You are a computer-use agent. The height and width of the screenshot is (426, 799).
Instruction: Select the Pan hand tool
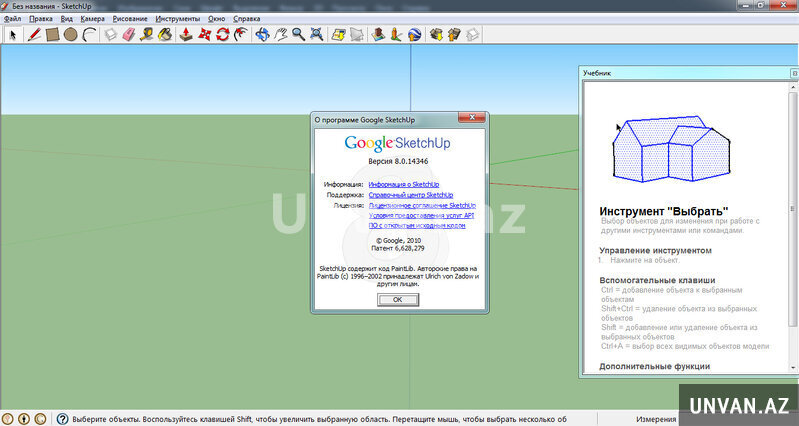pyautogui.click(x=281, y=34)
